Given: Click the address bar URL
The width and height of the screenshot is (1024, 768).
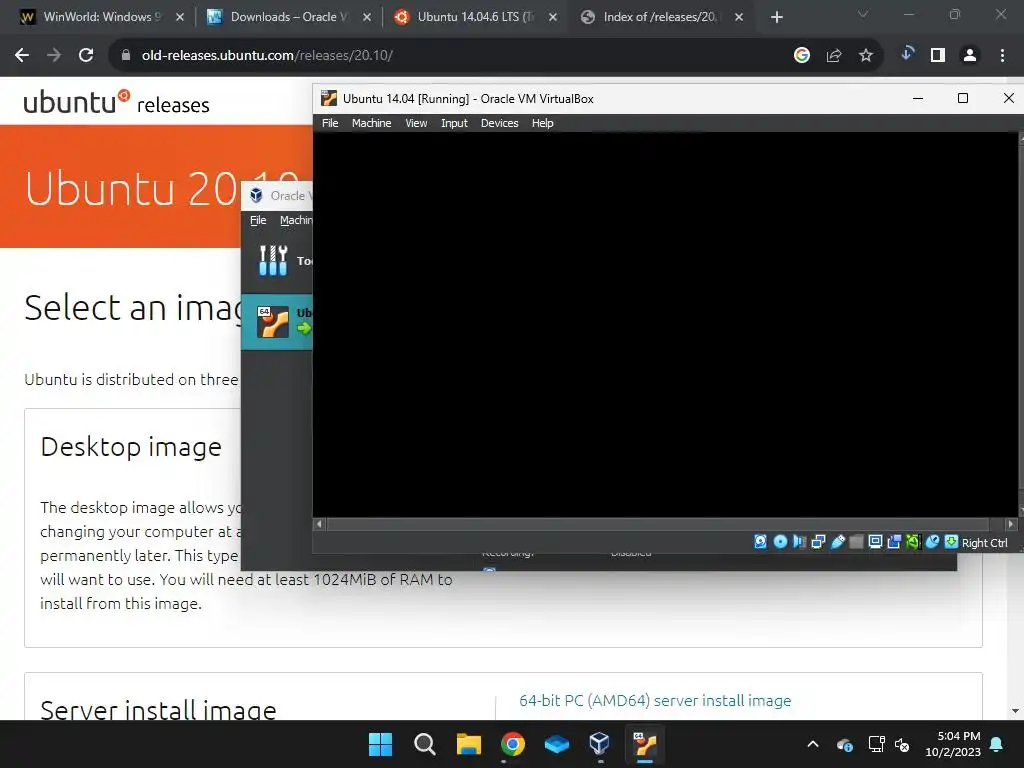Looking at the screenshot, I should pos(267,56).
